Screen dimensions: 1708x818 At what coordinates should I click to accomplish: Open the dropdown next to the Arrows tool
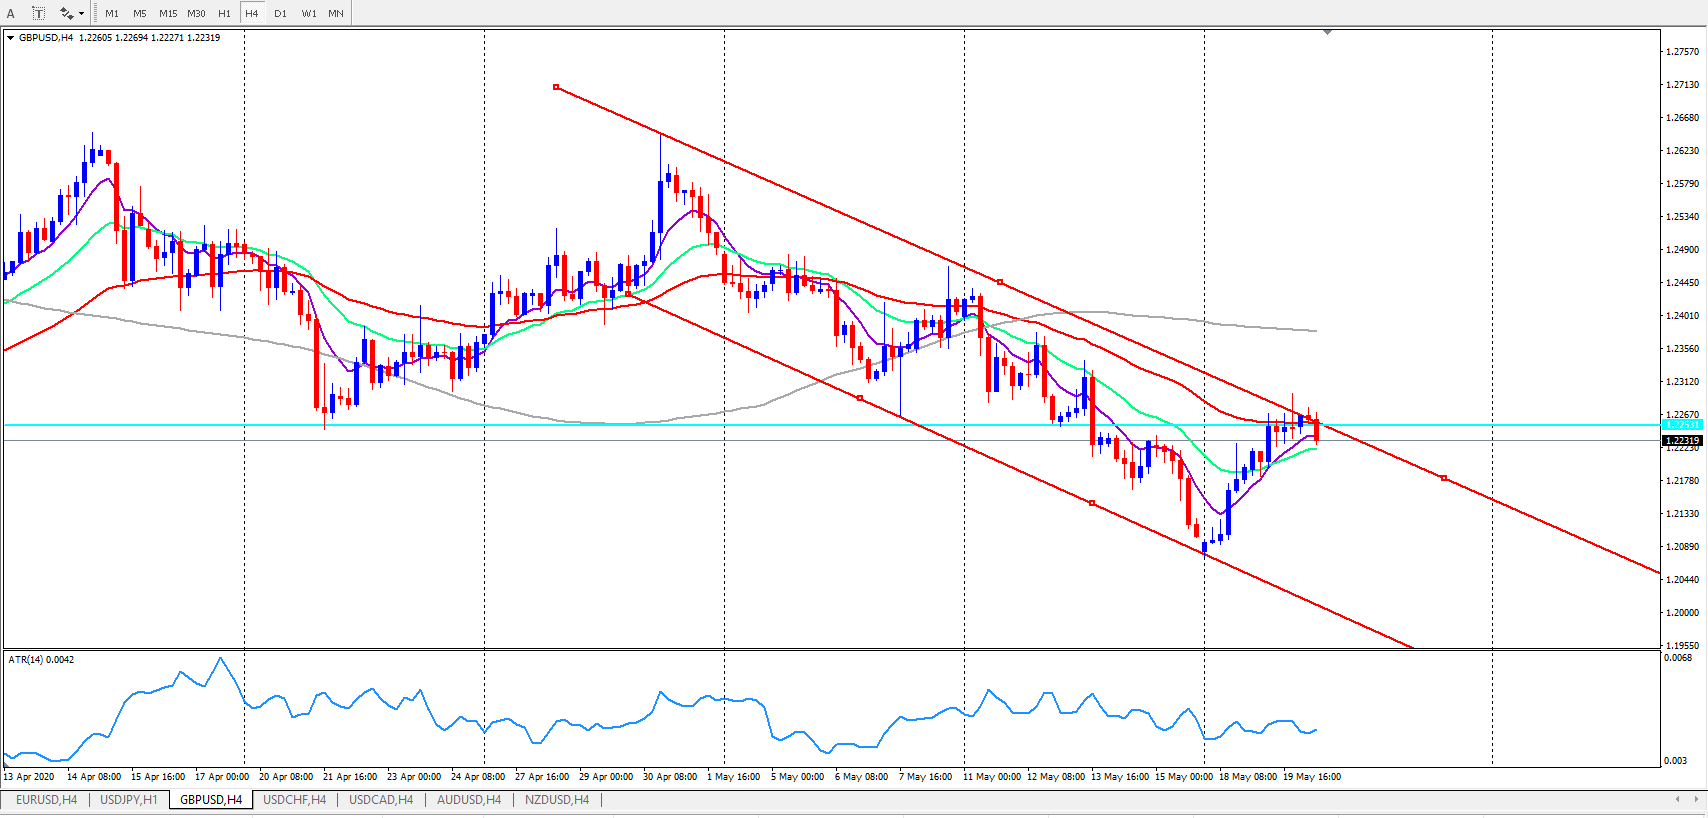pos(82,13)
